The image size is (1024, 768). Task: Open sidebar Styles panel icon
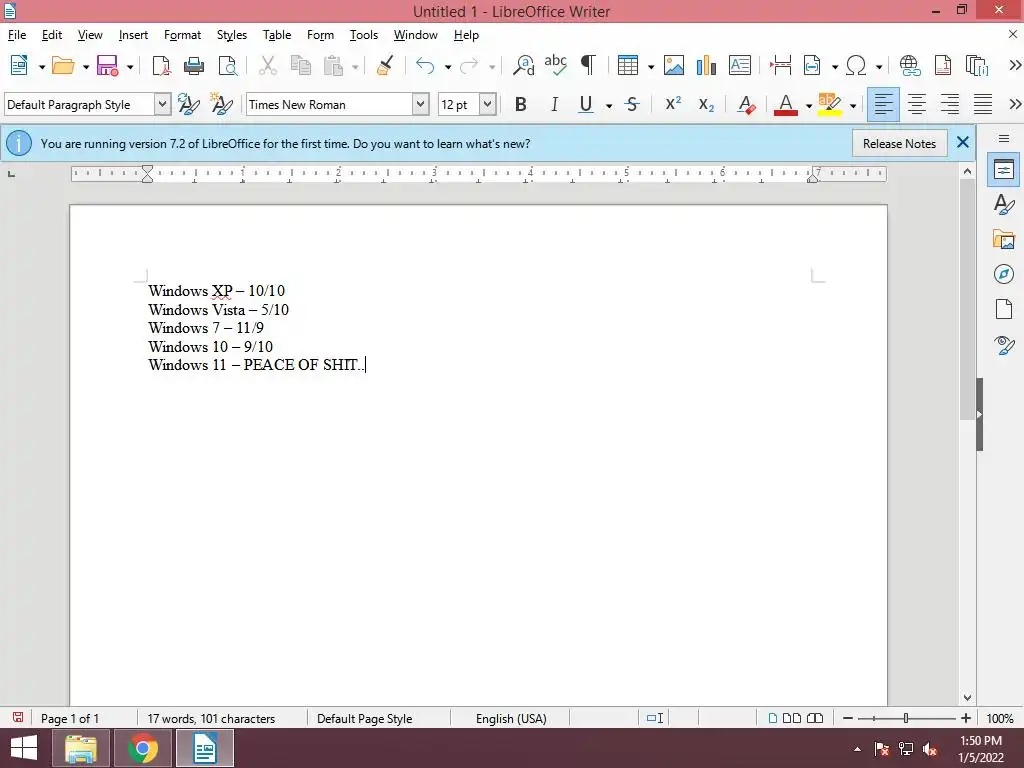click(x=1004, y=204)
